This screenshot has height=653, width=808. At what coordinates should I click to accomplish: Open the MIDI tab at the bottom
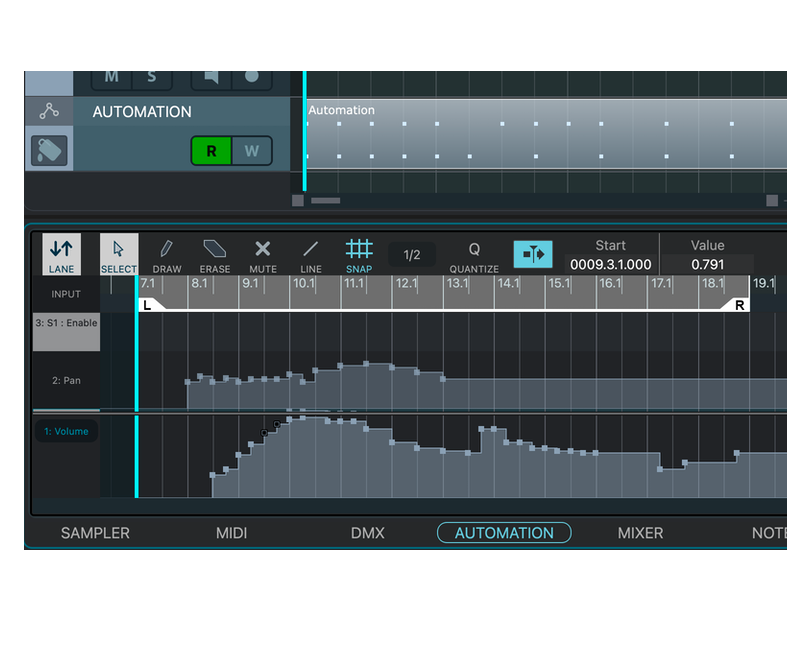pyautogui.click(x=231, y=533)
